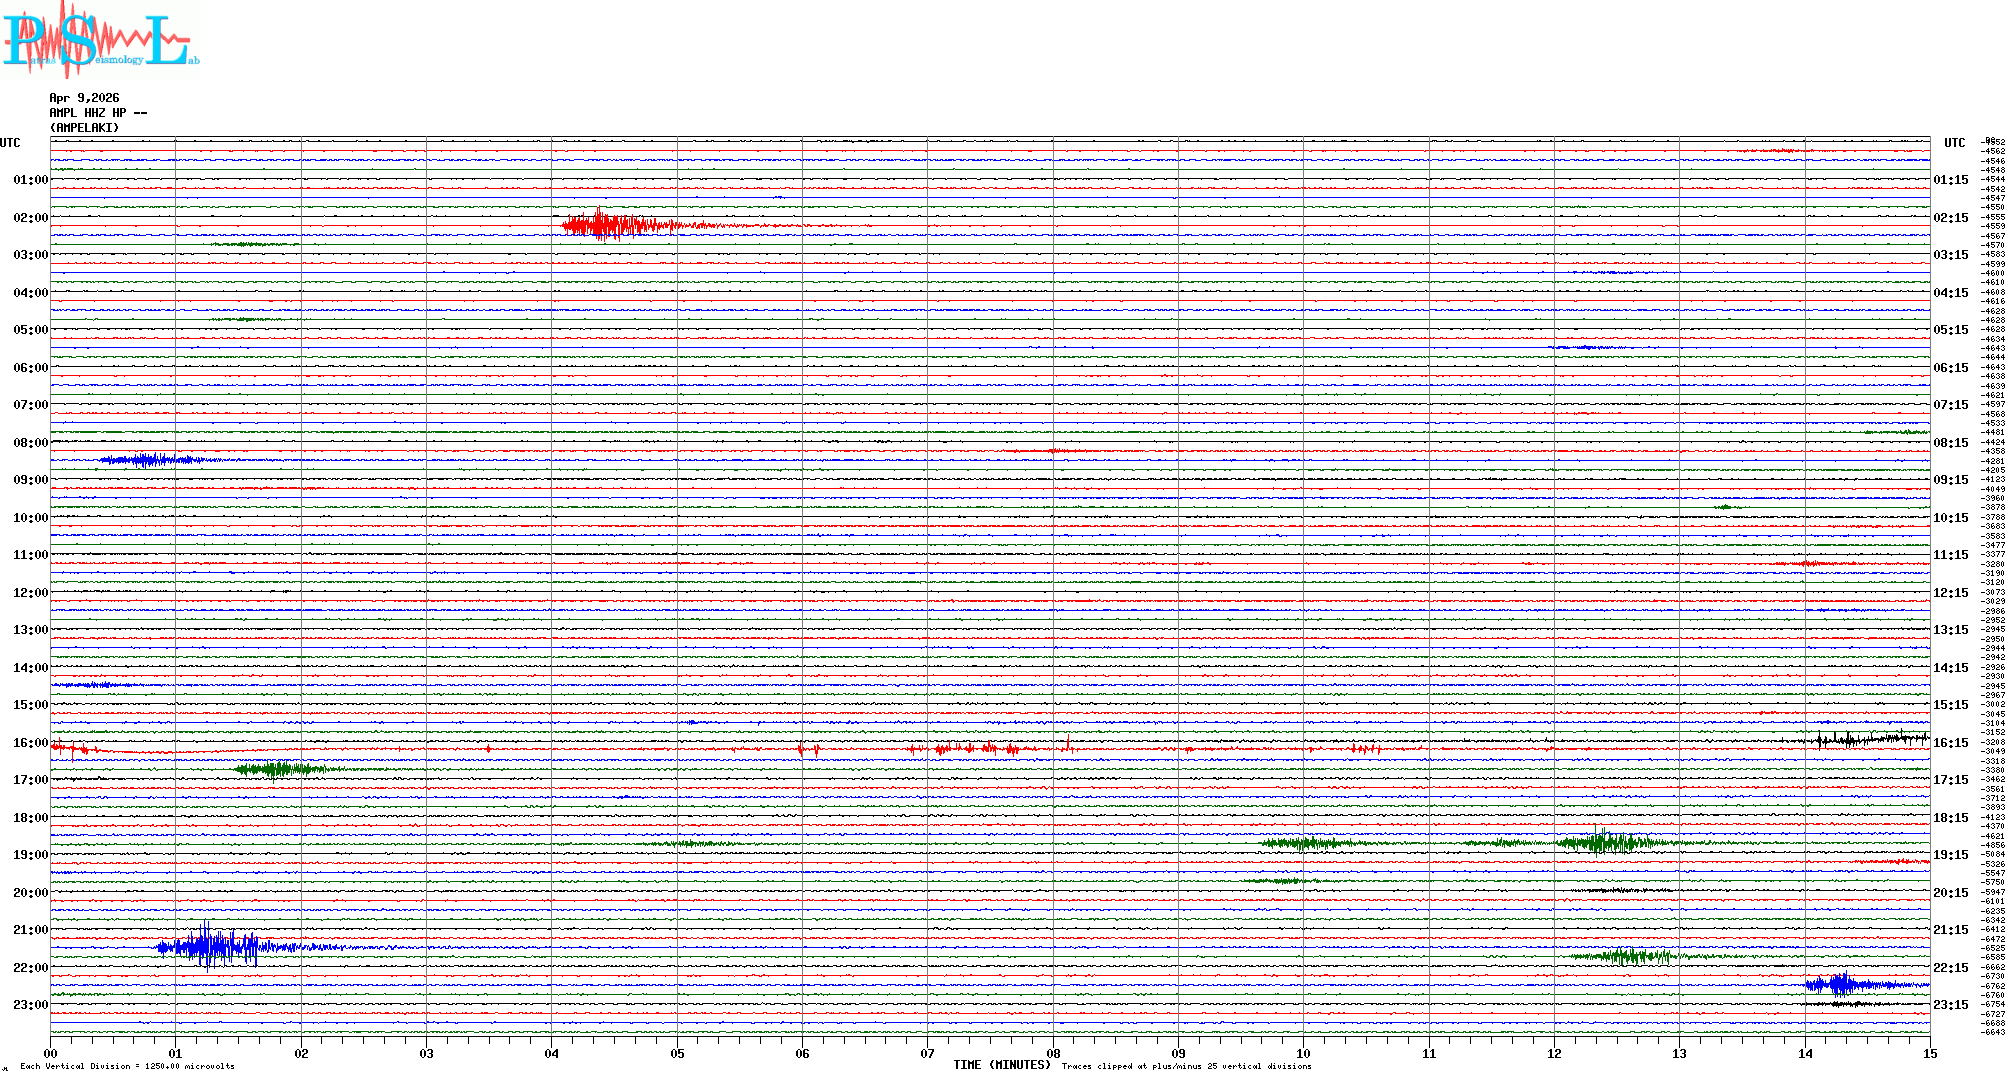Click the (AMPELAKI) station name
2010x1080 pixels.
tap(84, 128)
